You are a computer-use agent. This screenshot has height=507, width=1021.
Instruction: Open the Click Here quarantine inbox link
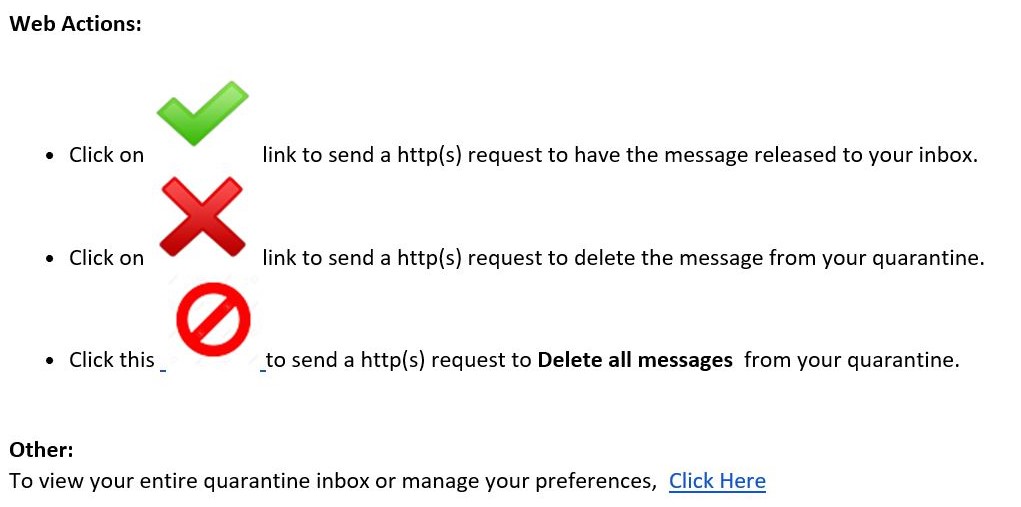[717, 481]
